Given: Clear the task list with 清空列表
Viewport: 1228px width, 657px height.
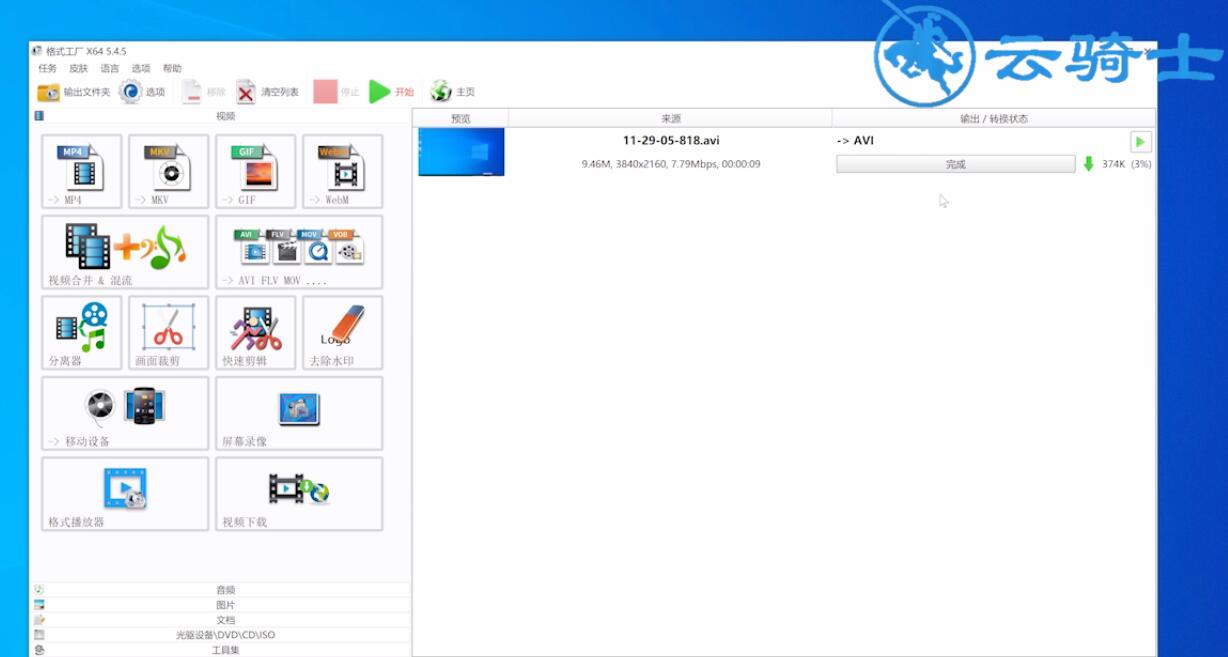Looking at the screenshot, I should coord(267,92).
